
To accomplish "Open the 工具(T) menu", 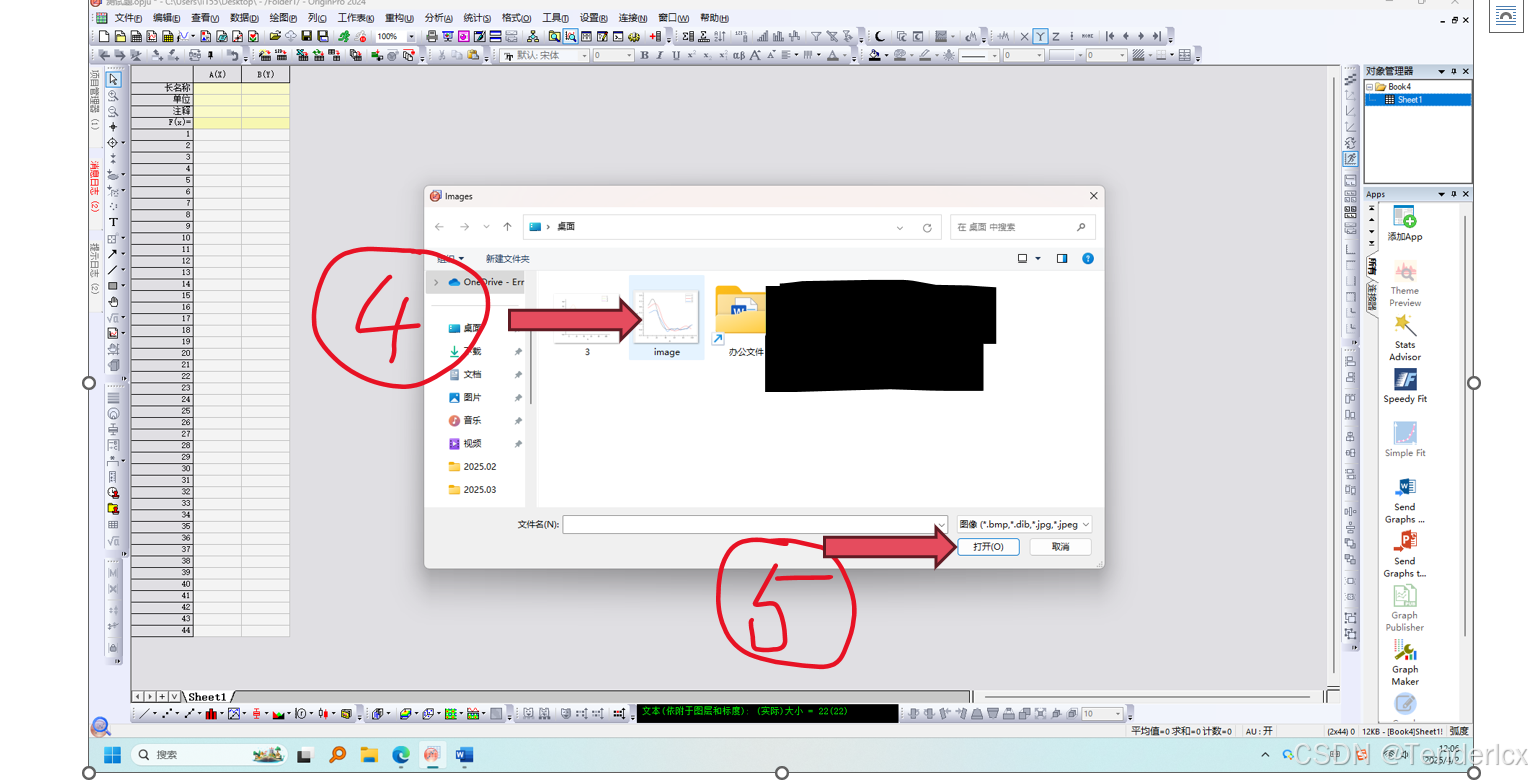I will coord(557,18).
